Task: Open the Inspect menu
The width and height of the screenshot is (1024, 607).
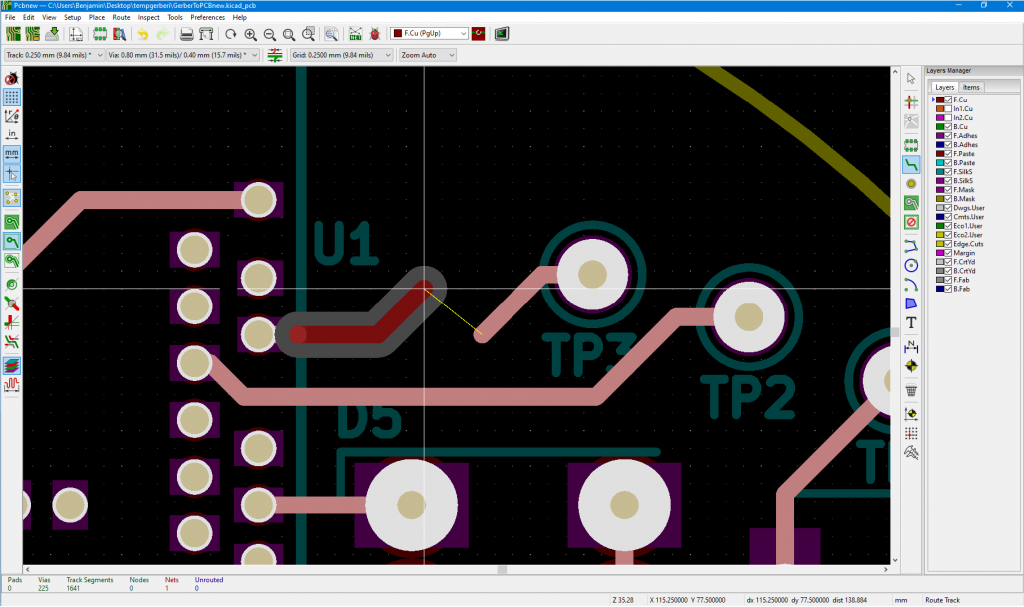Action: coord(148,17)
